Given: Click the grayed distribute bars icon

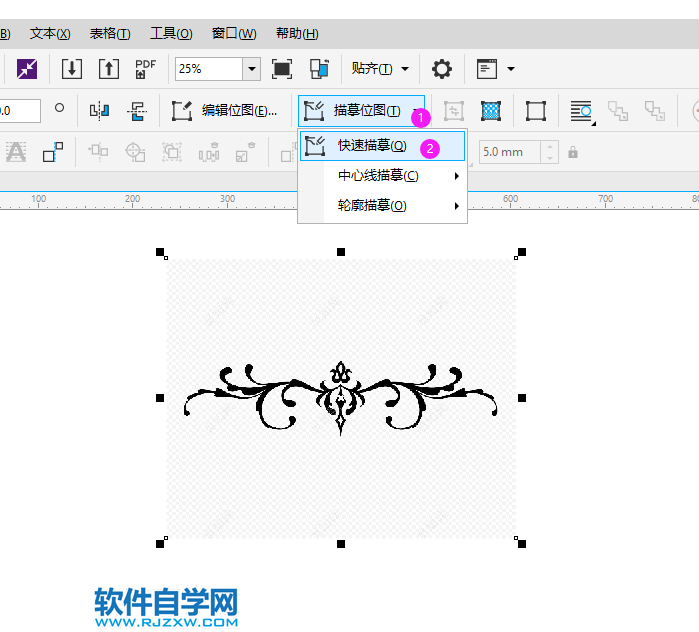Looking at the screenshot, I should point(209,152).
